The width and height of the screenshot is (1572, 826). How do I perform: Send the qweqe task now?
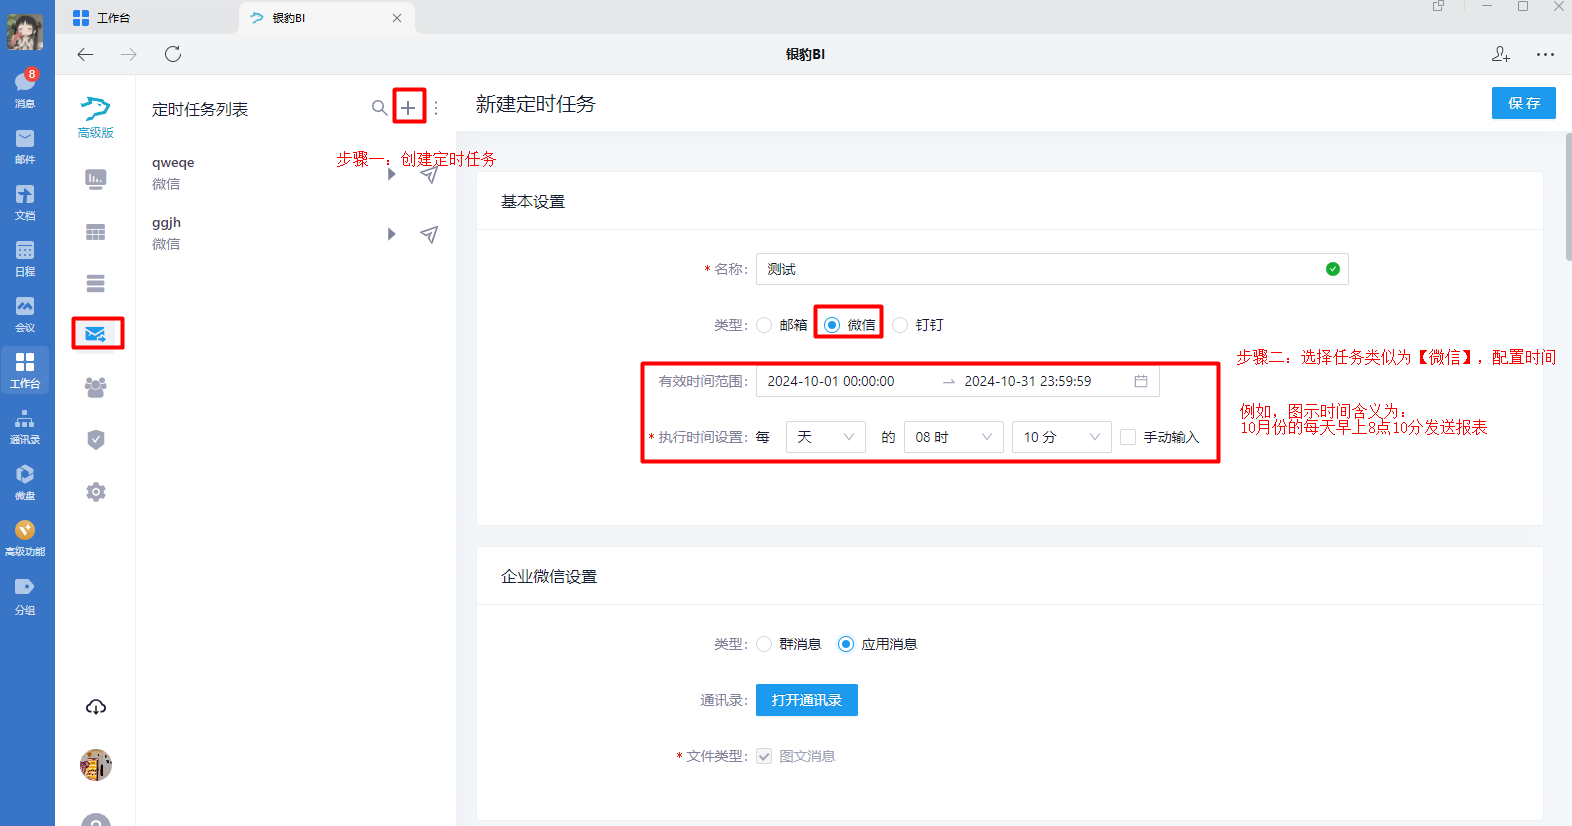click(429, 175)
